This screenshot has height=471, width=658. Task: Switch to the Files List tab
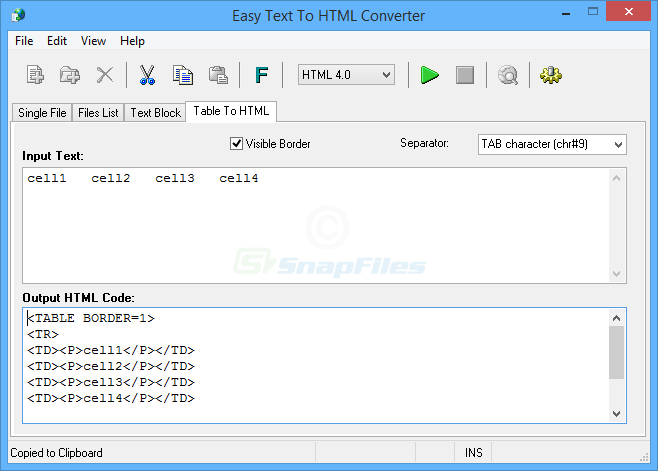tap(98, 113)
